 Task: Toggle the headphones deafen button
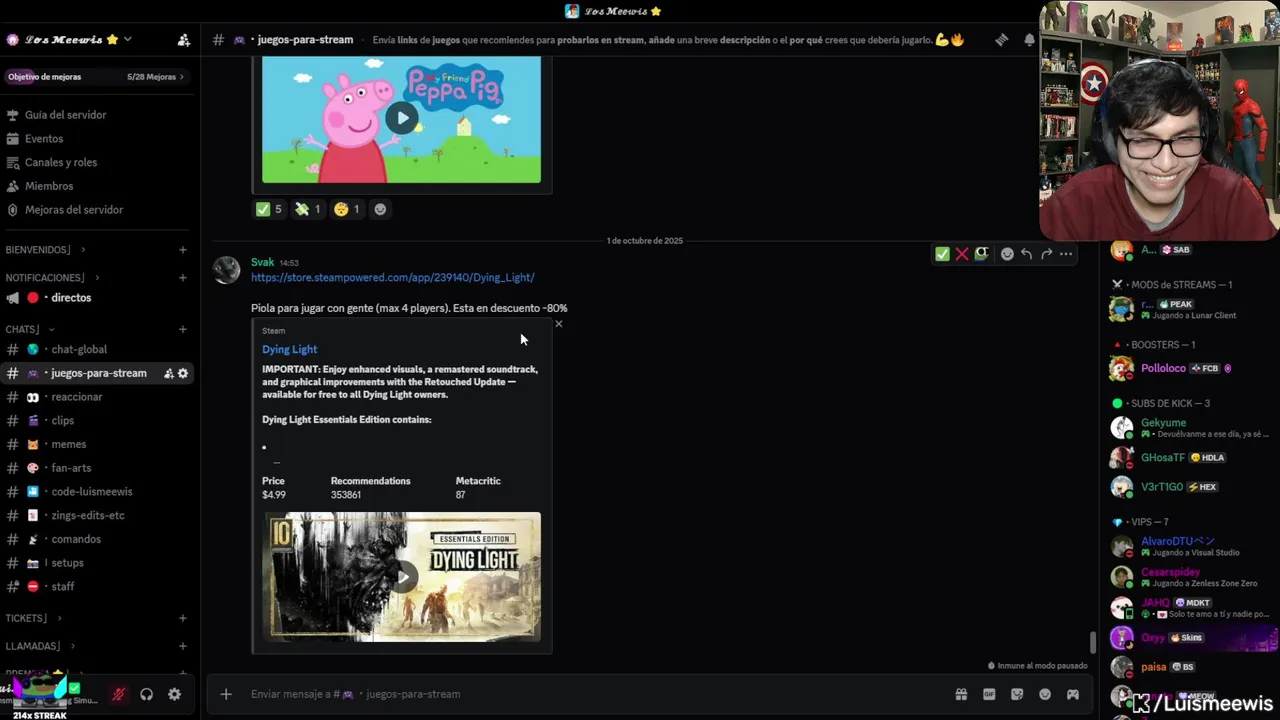(x=146, y=694)
